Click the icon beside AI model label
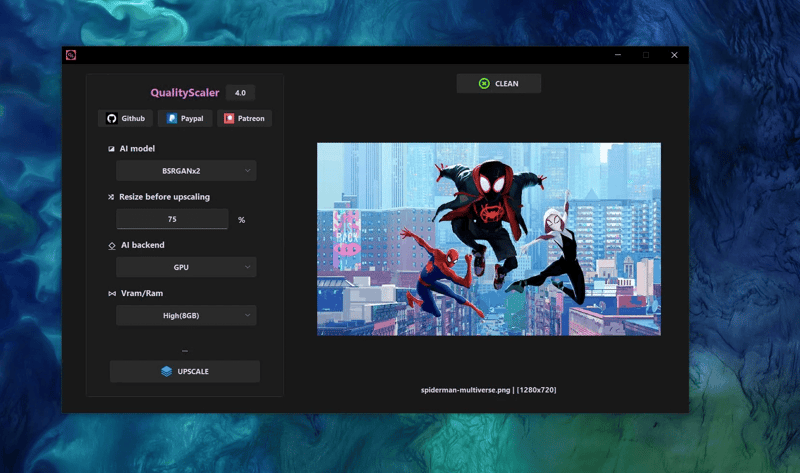This screenshot has width=800, height=473. coord(111,149)
